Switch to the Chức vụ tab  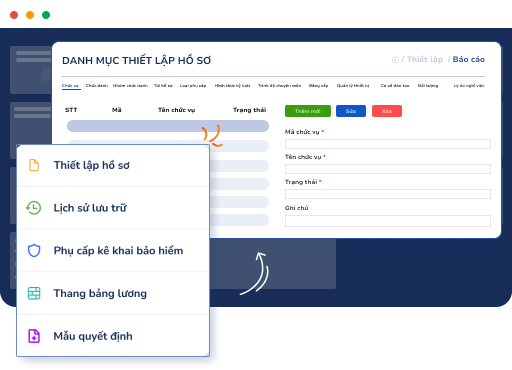point(70,86)
